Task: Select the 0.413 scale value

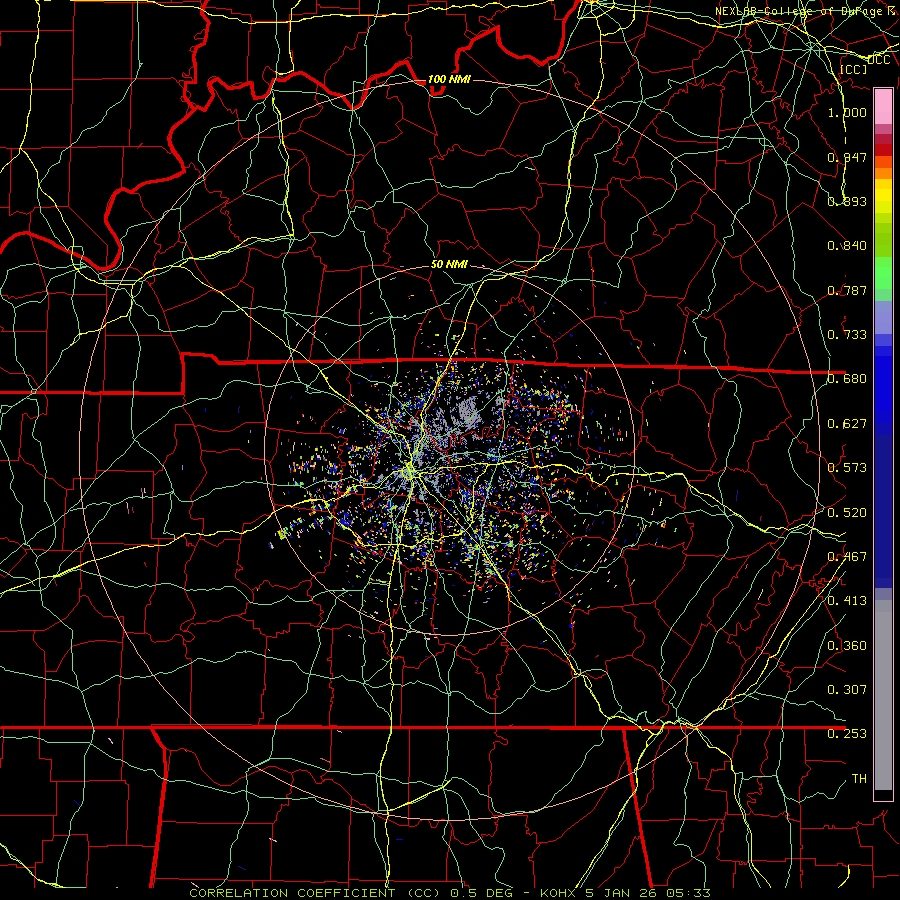Action: click(847, 601)
